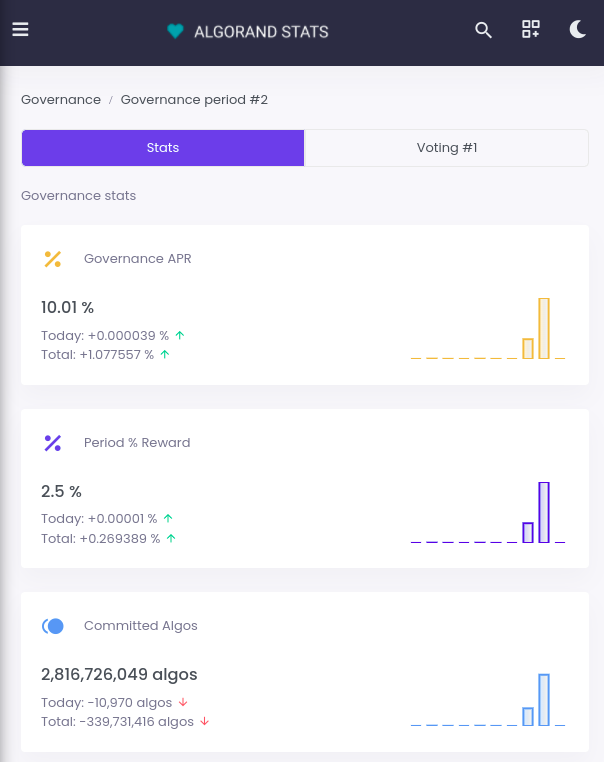604x762 pixels.
Task: Click the Governance period #2 breadcrumb
Action: [194, 100]
